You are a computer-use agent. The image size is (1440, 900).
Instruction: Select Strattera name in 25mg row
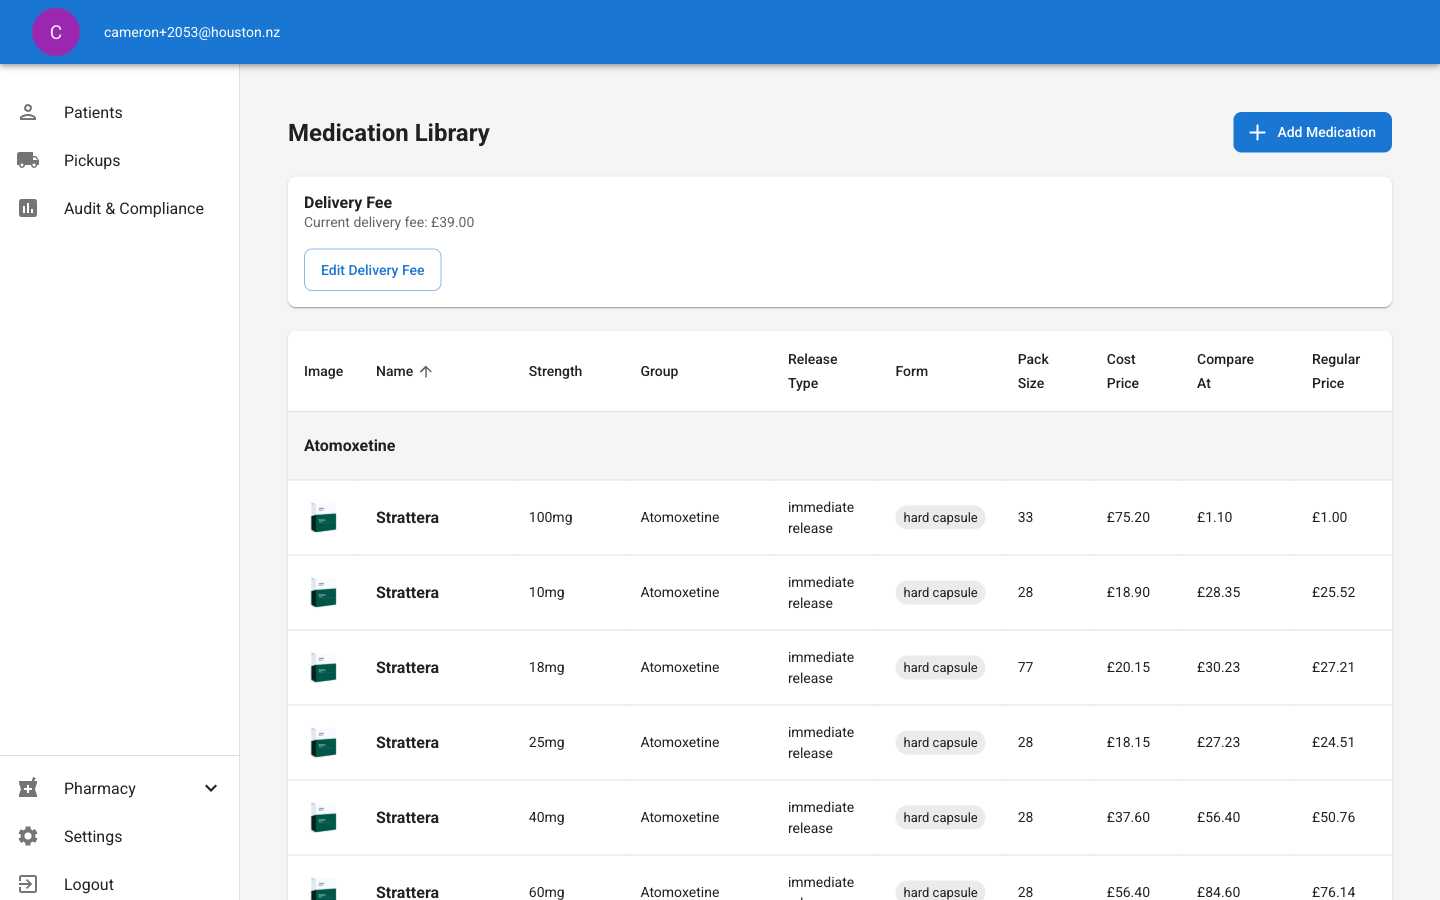pyautogui.click(x=407, y=742)
